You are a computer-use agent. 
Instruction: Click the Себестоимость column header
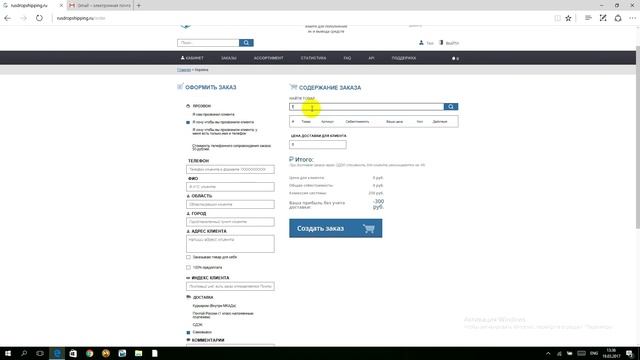pyautogui.click(x=357, y=122)
